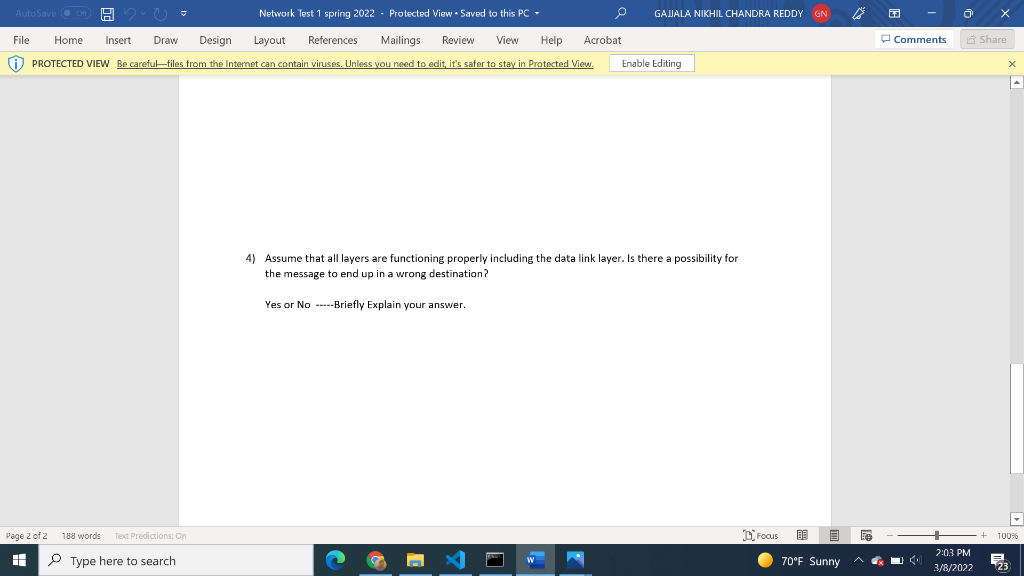Switch to Web Layout view icon
The image size is (1024, 576).
(x=866, y=536)
